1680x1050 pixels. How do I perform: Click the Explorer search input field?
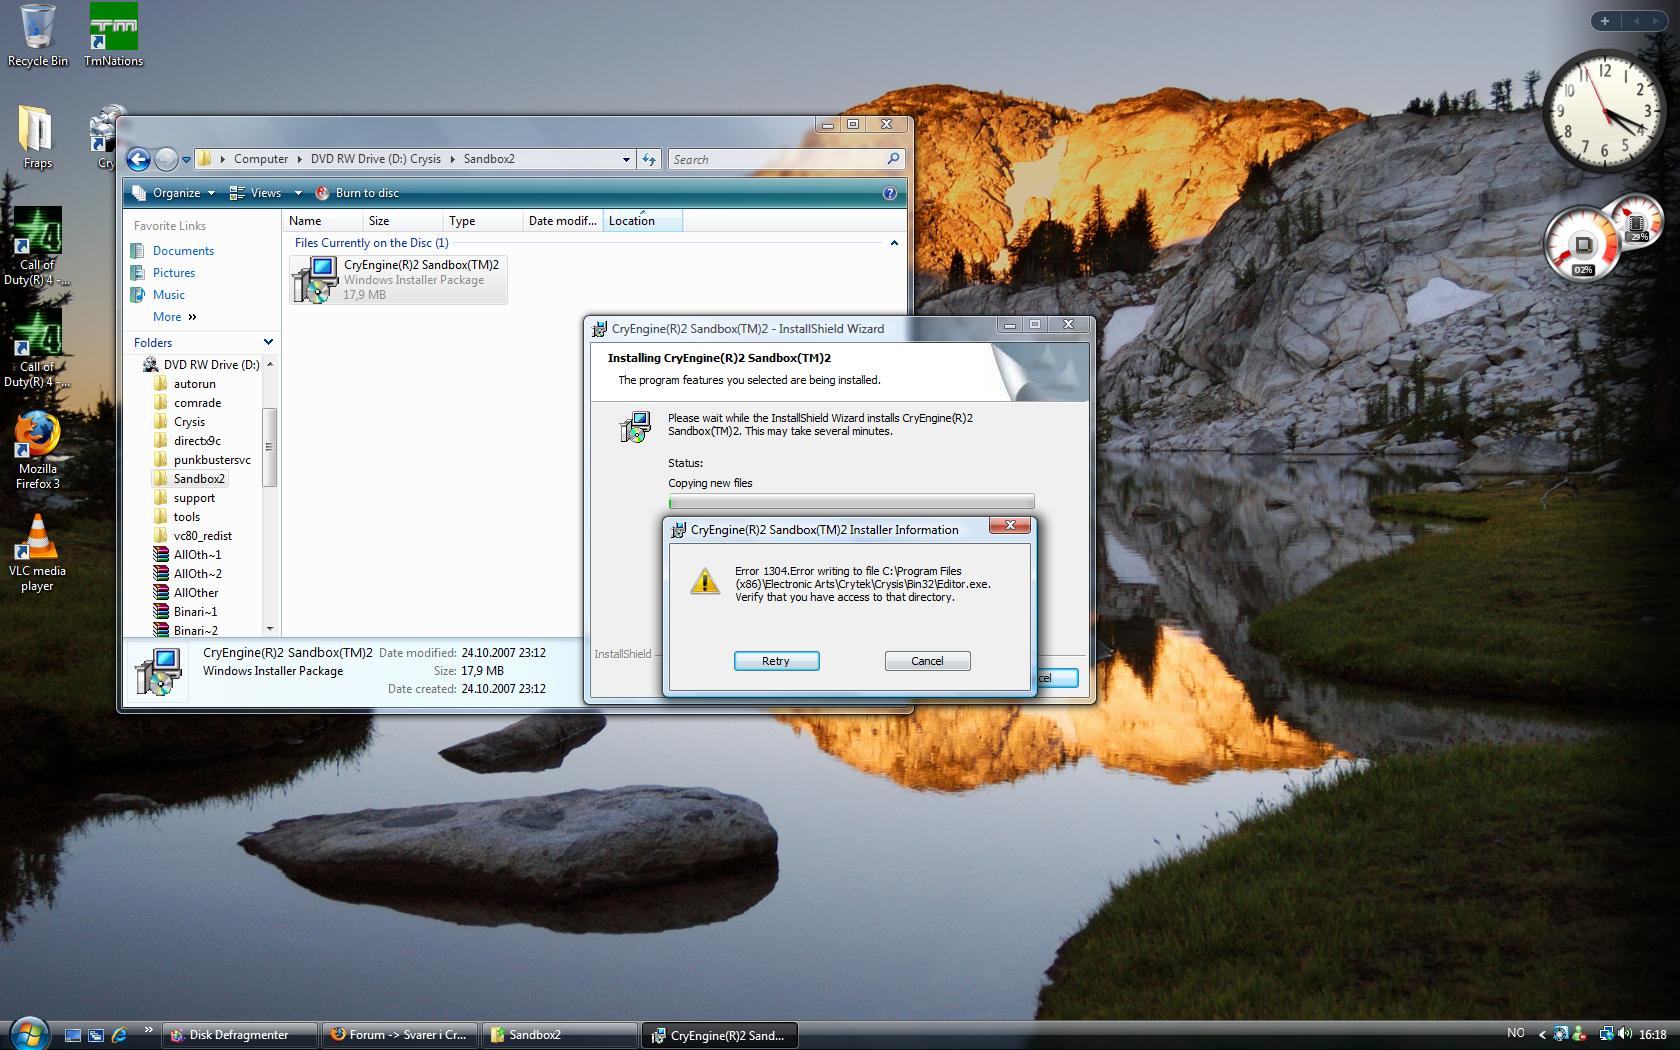point(776,159)
